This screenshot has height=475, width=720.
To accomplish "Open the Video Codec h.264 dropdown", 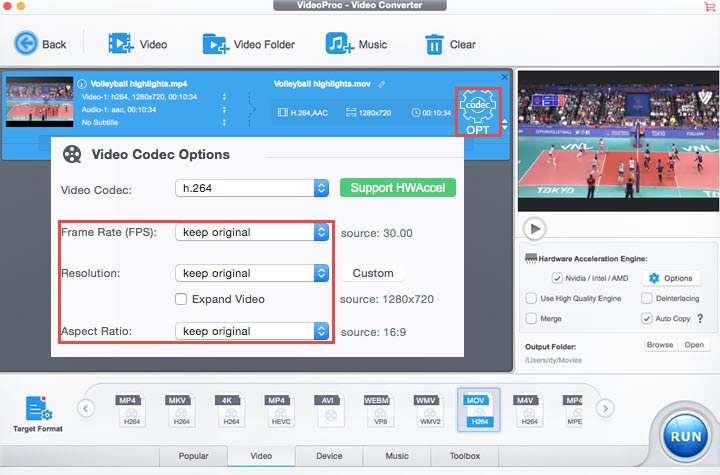I will [x=252, y=188].
